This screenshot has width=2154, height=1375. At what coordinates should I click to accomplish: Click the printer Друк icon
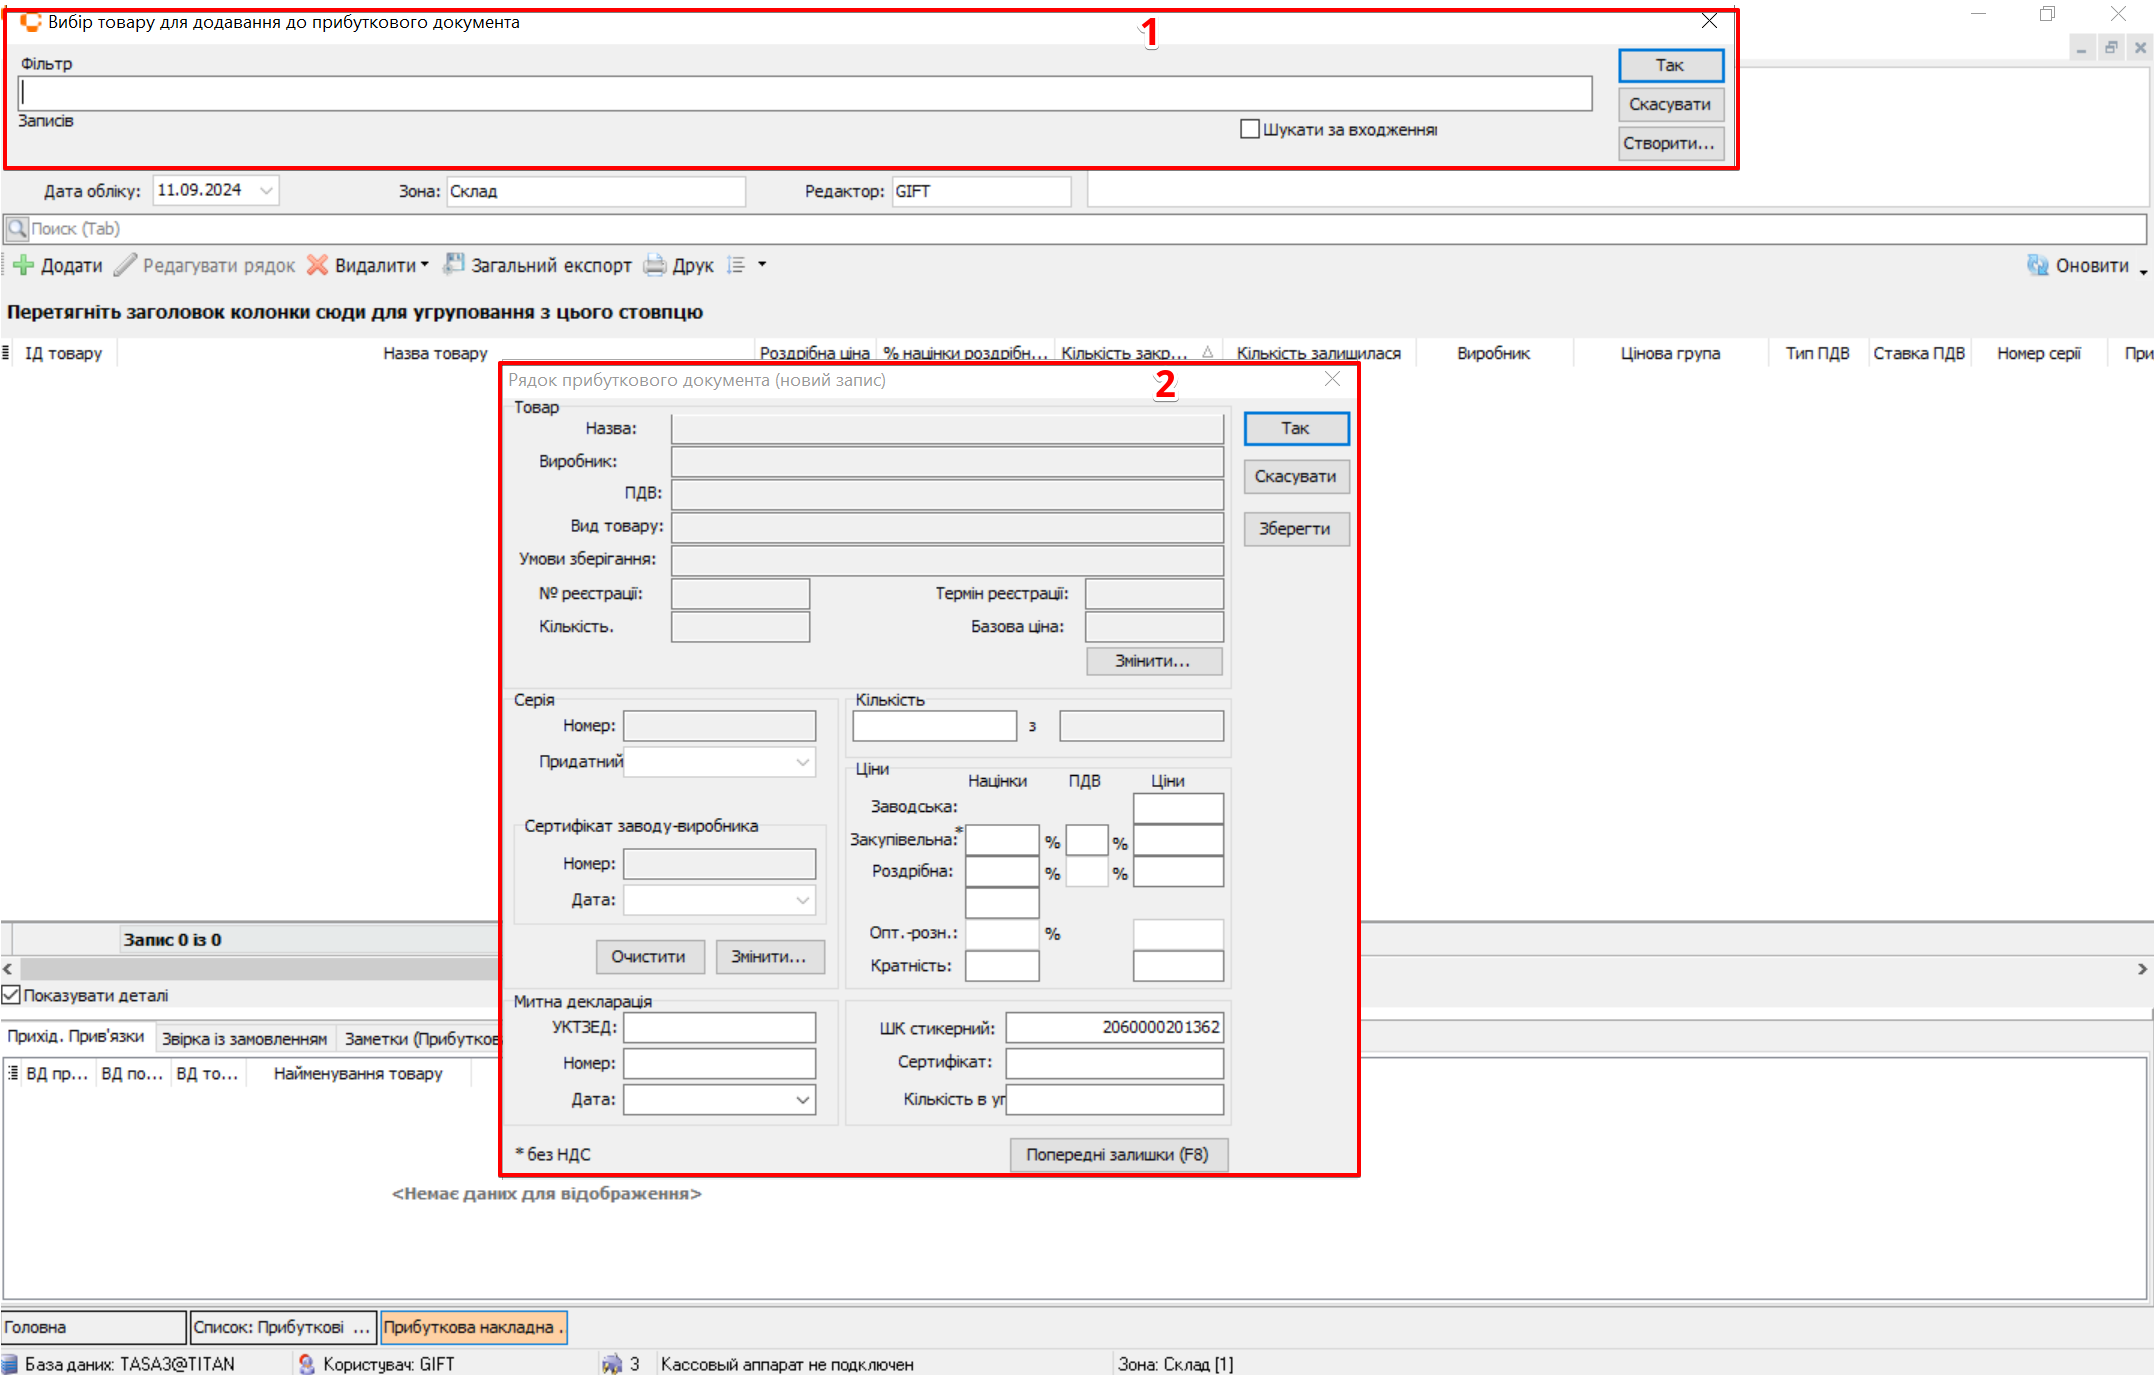point(655,265)
